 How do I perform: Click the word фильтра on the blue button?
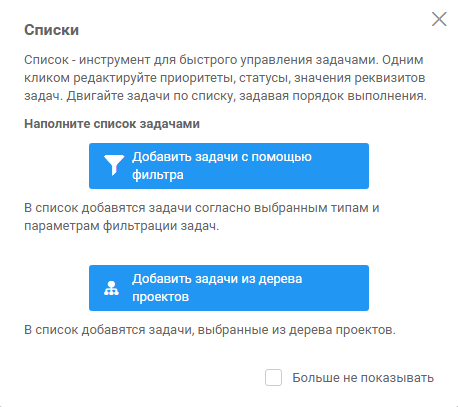pos(158,175)
